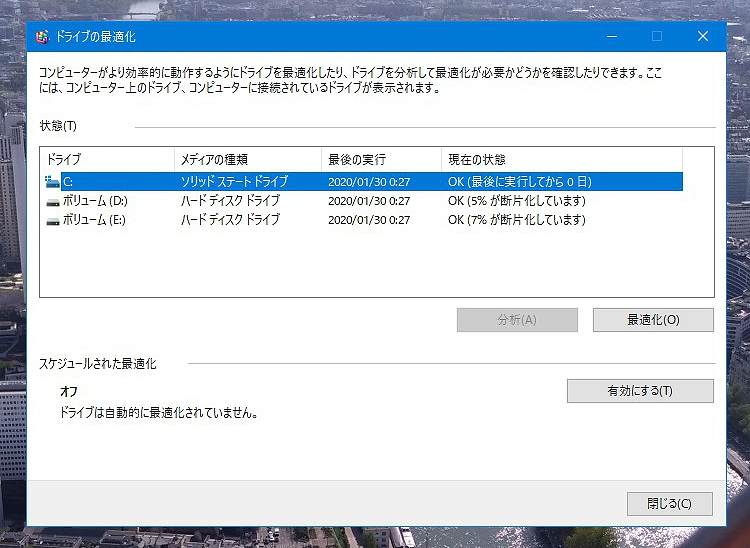Click the last run date of E: row
750x548 pixels.
(x=369, y=220)
